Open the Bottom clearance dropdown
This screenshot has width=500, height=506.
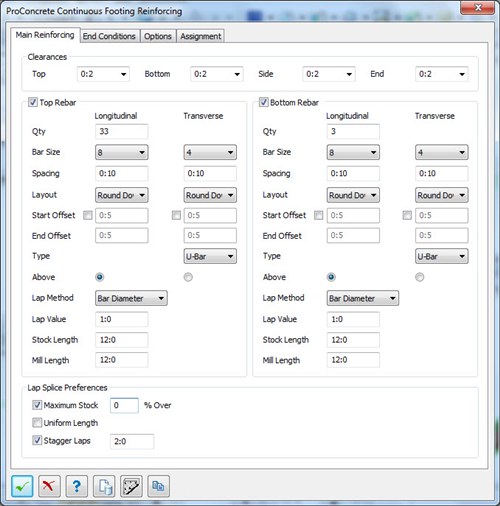(x=217, y=74)
